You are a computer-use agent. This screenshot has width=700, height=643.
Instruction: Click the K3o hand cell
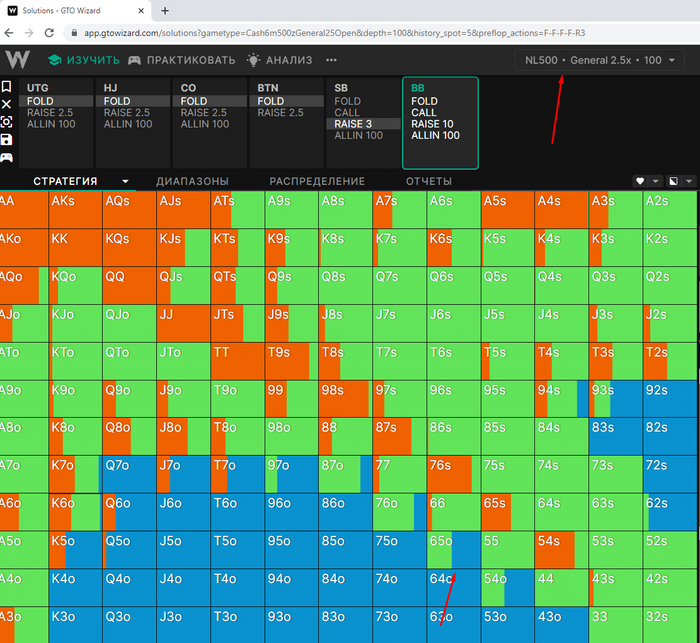tap(76, 625)
